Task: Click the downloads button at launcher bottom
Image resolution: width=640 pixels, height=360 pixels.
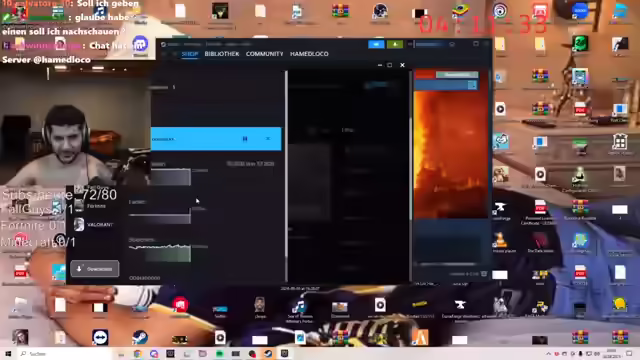Action: click(x=95, y=269)
